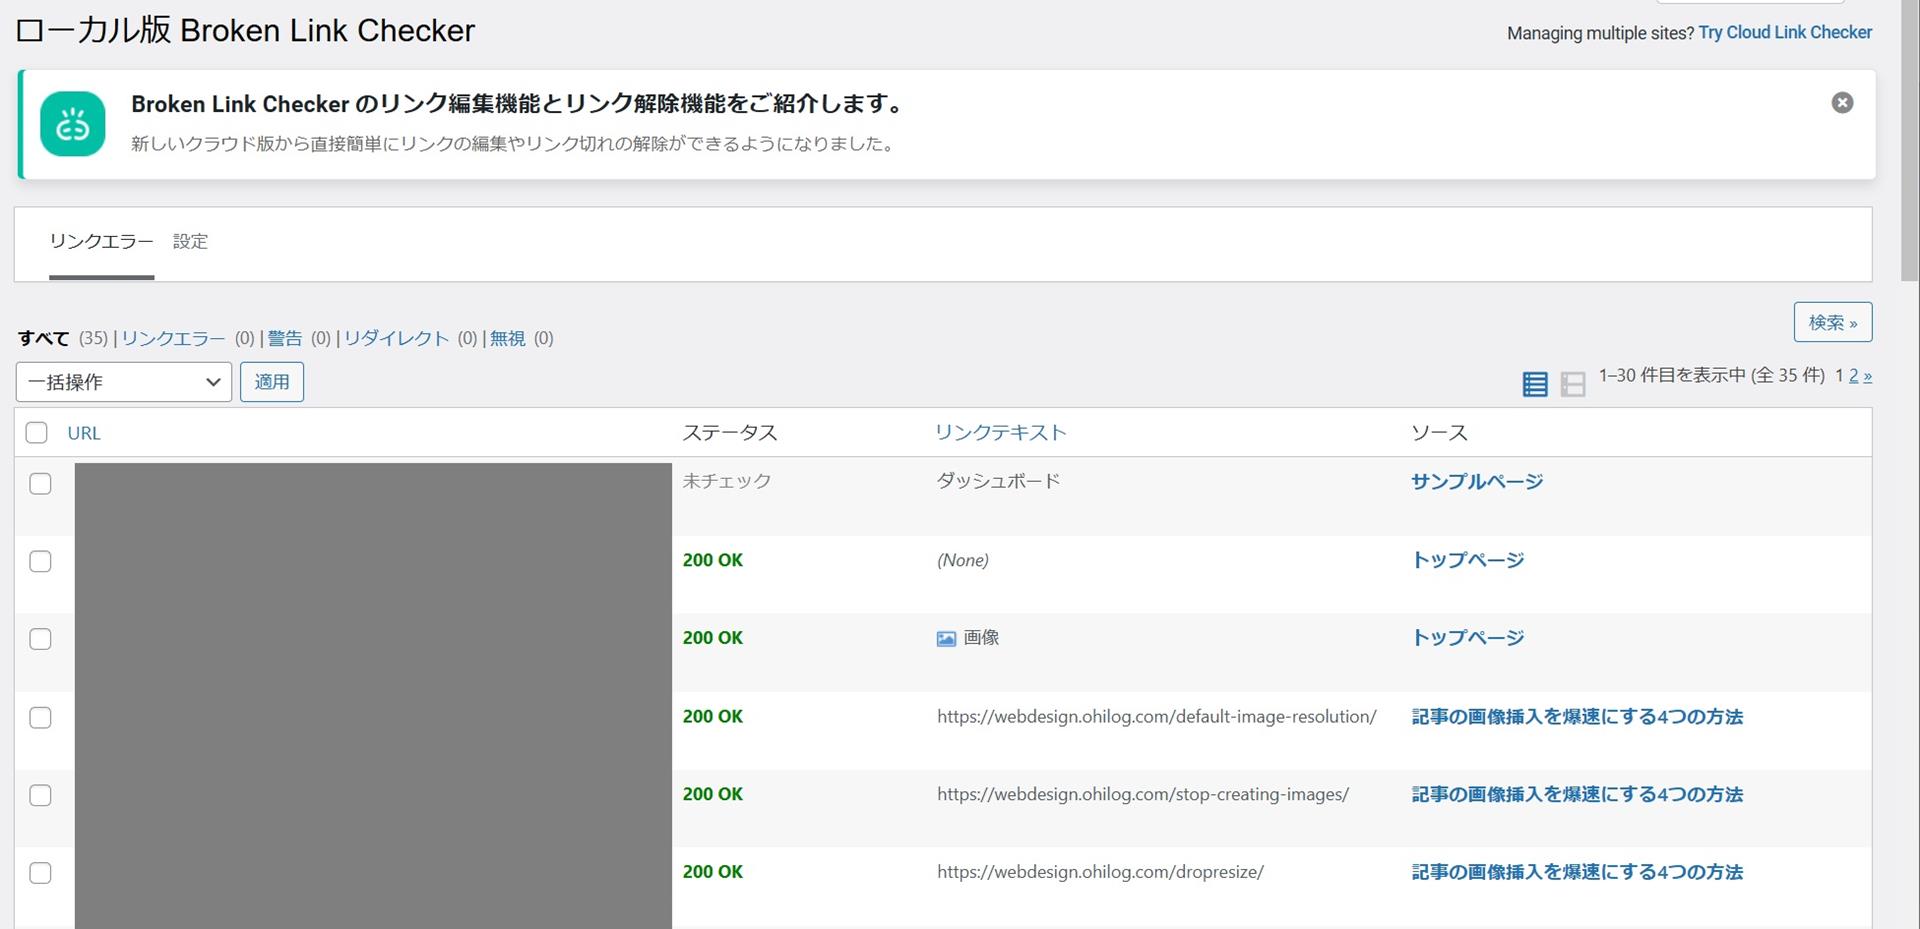Open the 設定 tab
This screenshot has height=929, width=1920.
[190, 242]
